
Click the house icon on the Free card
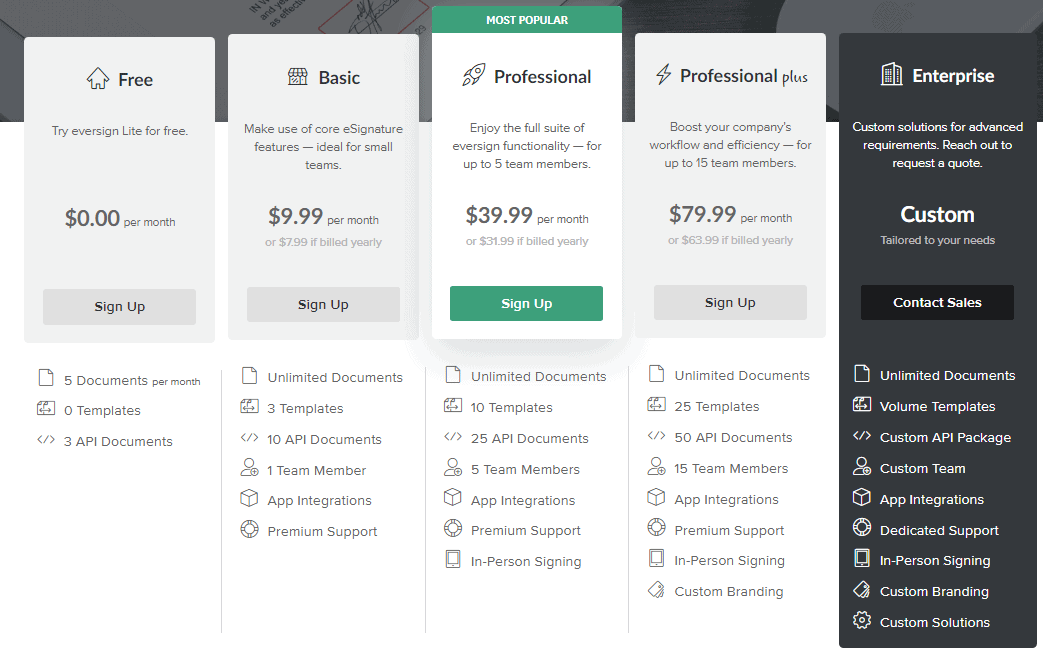pyautogui.click(x=99, y=77)
